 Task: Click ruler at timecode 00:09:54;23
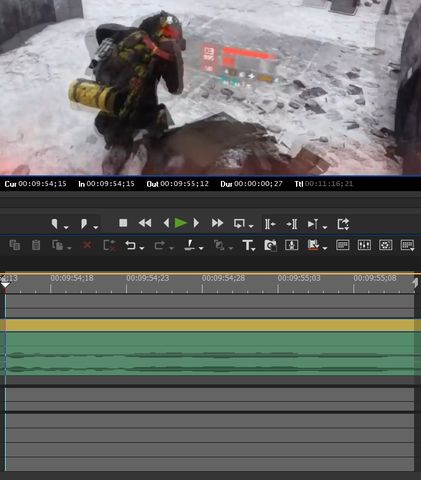click(x=148, y=278)
